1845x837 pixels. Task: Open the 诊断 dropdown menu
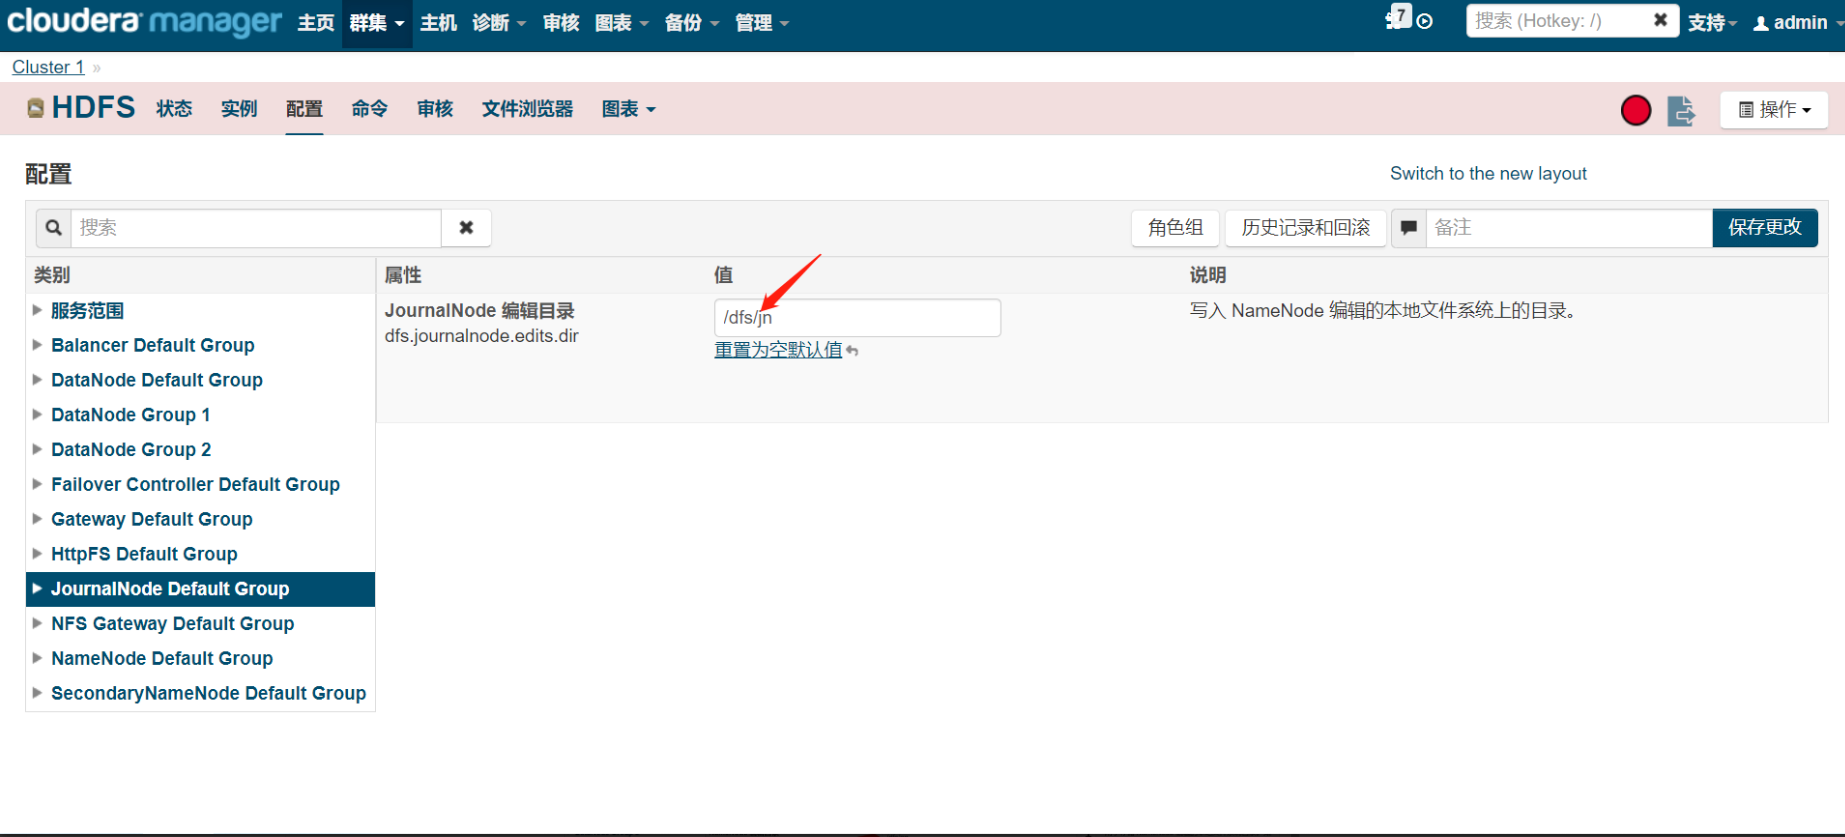pyautogui.click(x=499, y=23)
